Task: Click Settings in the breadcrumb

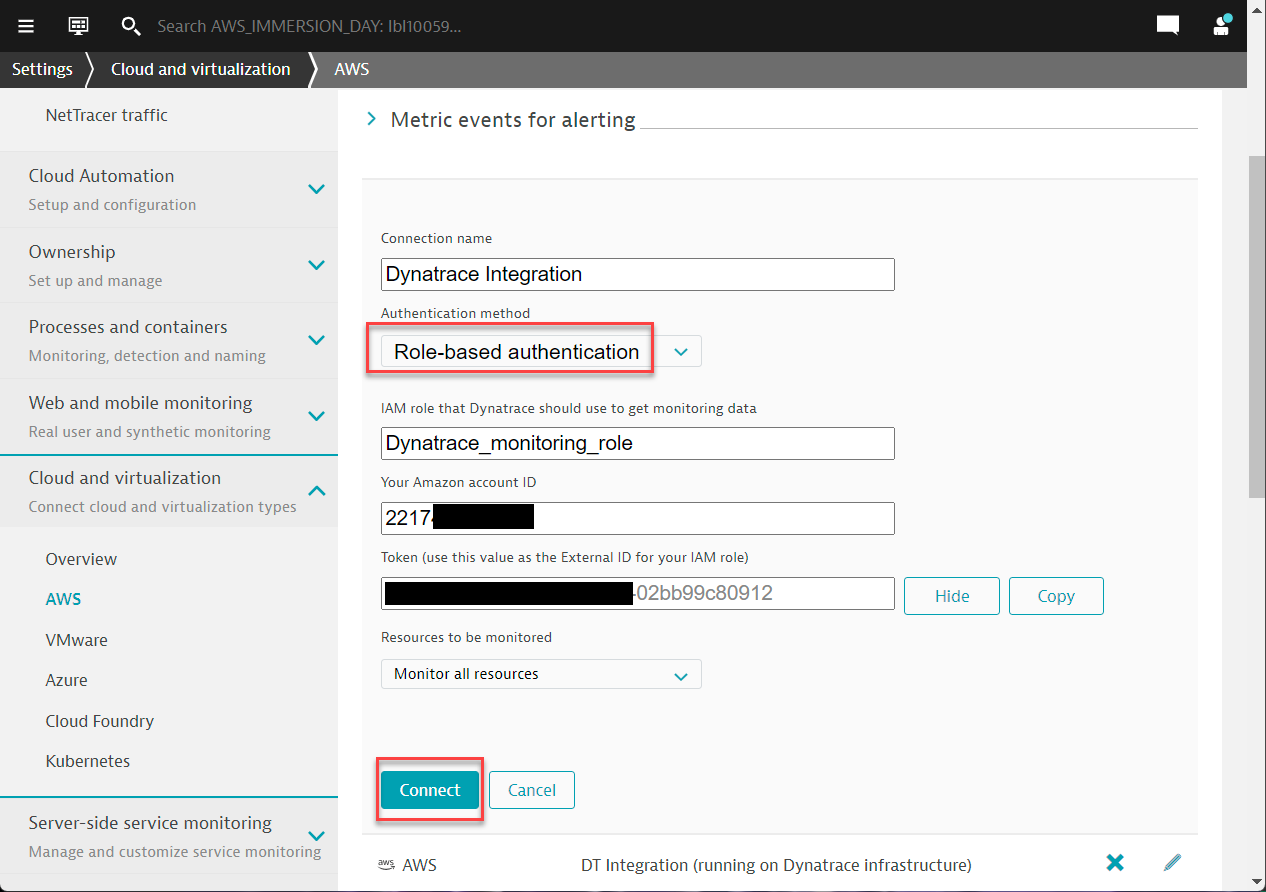Action: pyautogui.click(x=42, y=69)
